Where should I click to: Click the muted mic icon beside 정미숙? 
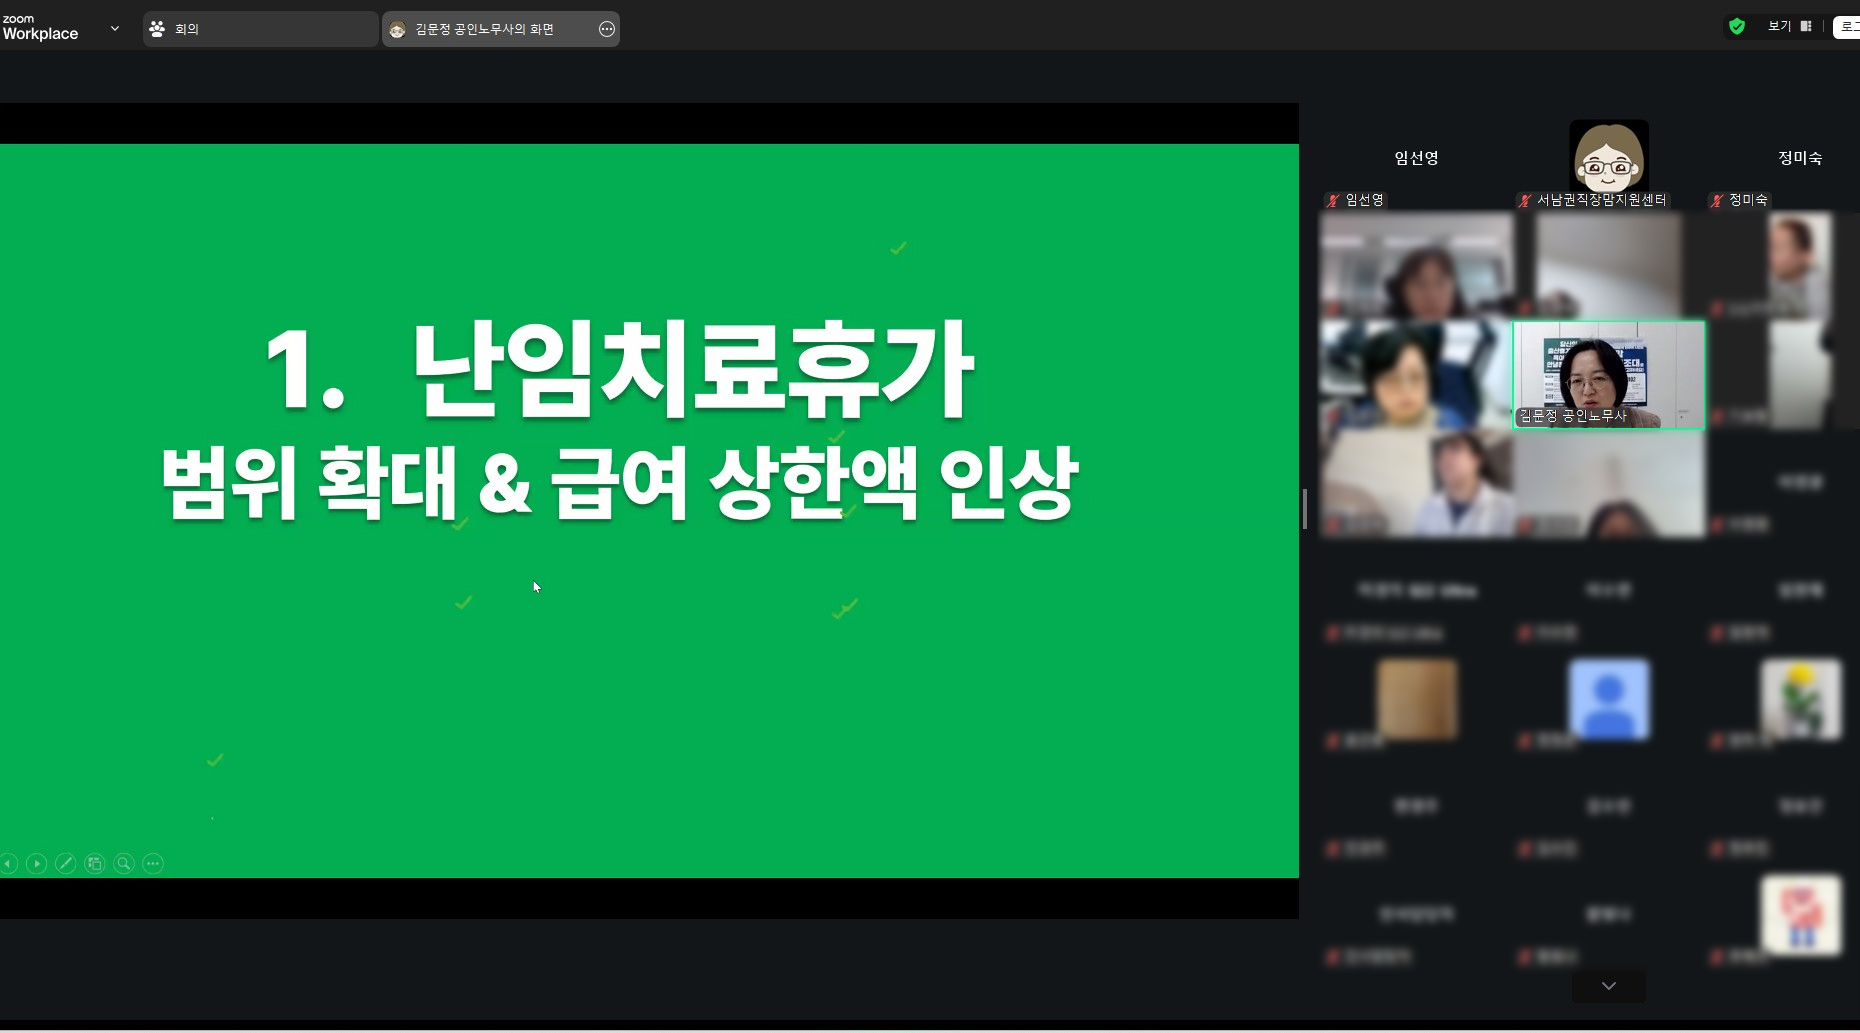pyautogui.click(x=1717, y=200)
